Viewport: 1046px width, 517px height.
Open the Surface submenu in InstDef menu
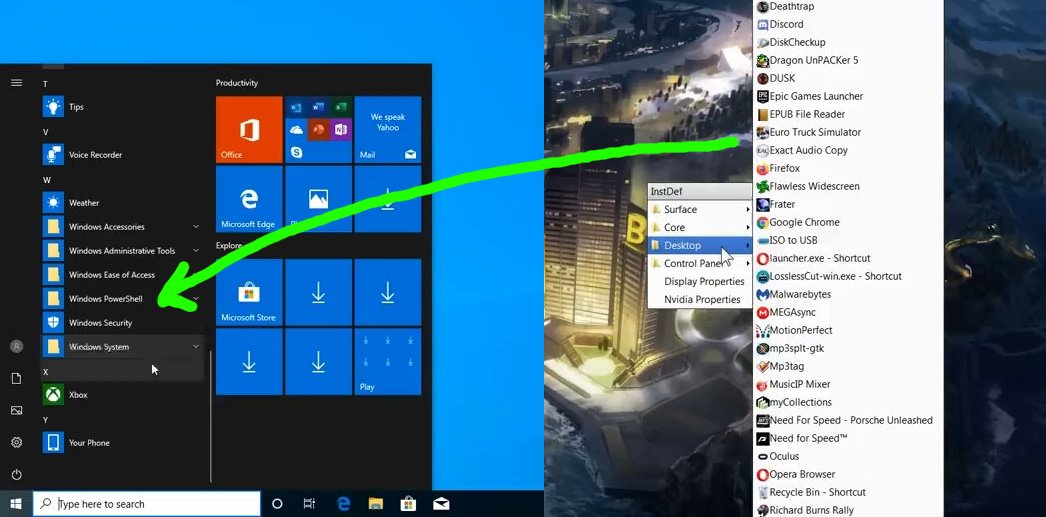pyautogui.click(x=700, y=209)
